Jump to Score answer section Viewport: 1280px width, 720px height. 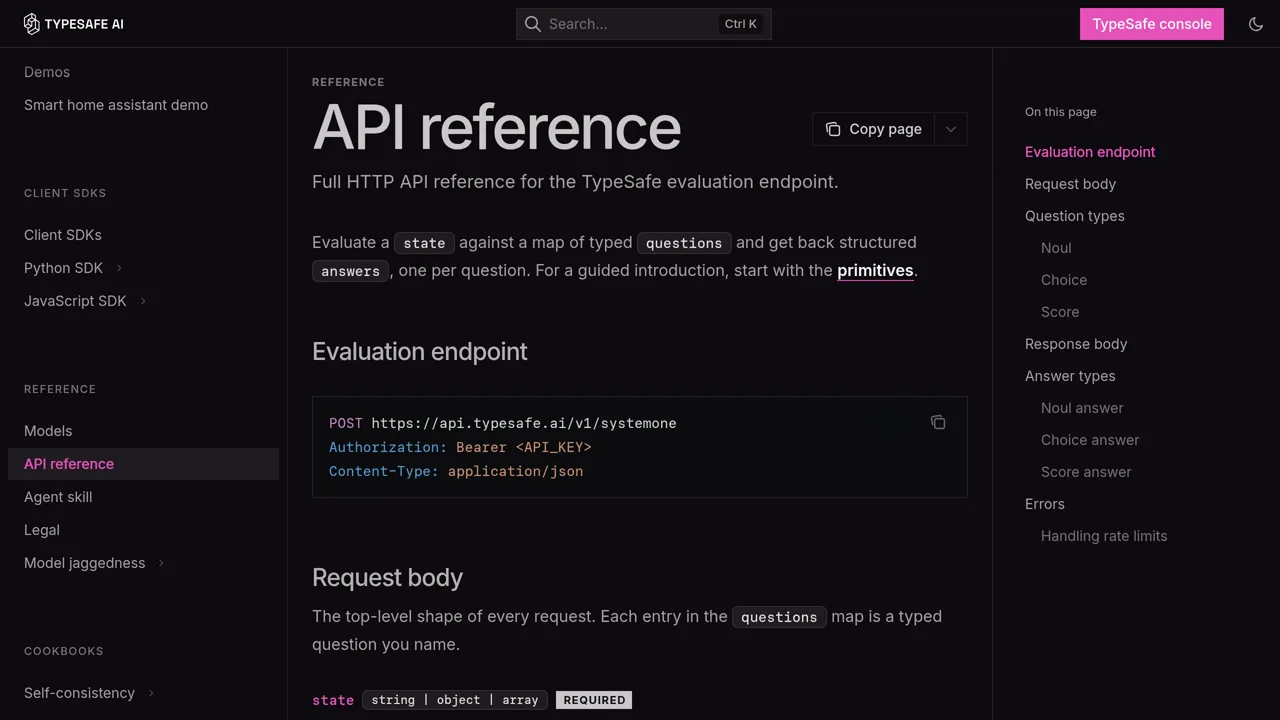click(x=1086, y=472)
